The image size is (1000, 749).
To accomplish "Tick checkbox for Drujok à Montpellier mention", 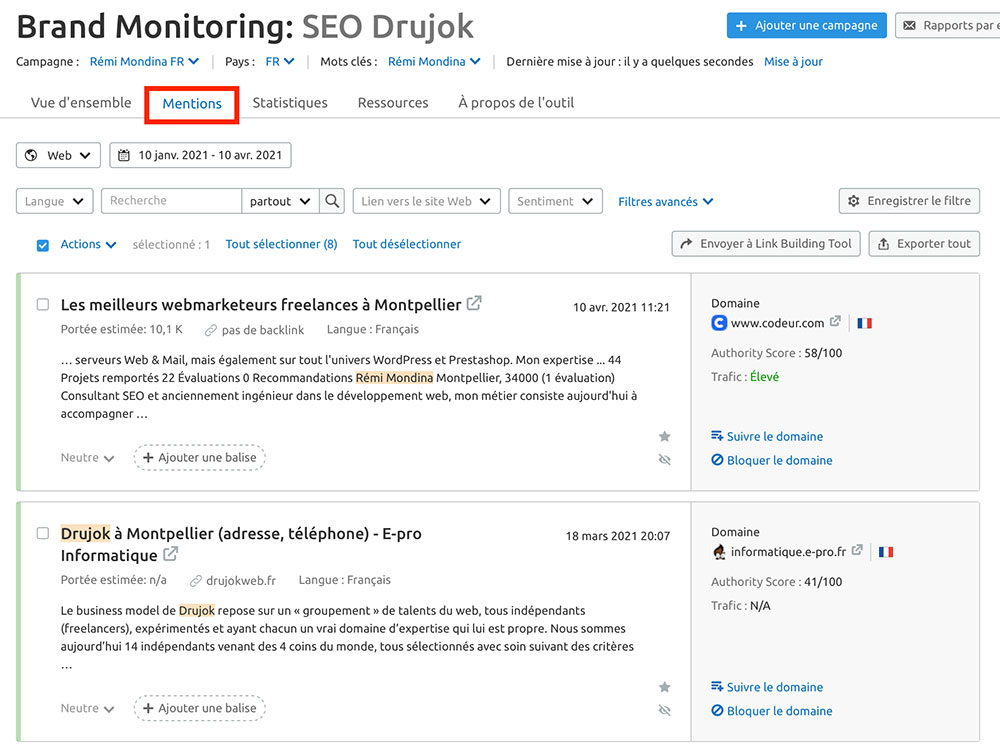I will pos(43,533).
